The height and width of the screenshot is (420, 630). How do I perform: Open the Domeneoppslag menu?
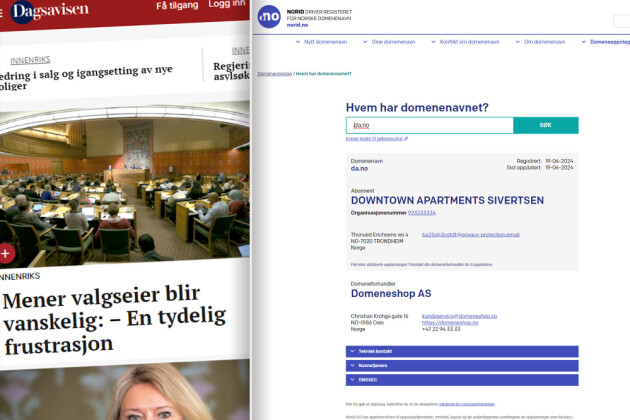coord(606,42)
